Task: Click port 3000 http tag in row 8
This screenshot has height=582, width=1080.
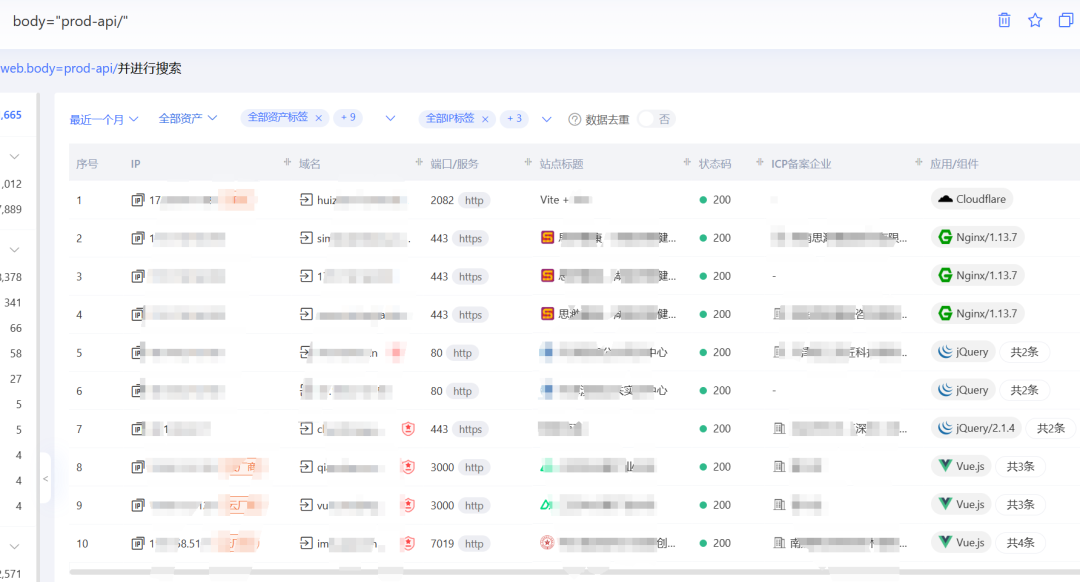Action: click(x=474, y=467)
